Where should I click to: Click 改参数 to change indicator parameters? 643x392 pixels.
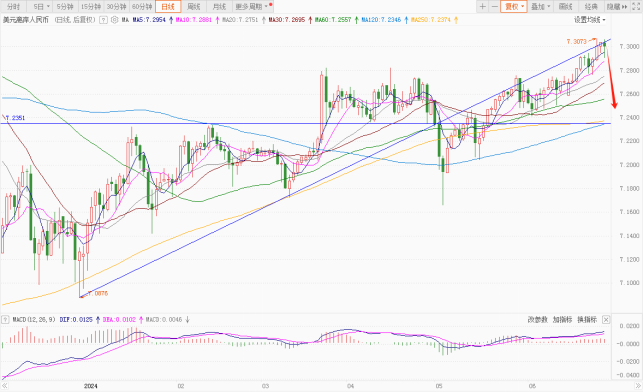(x=538, y=319)
